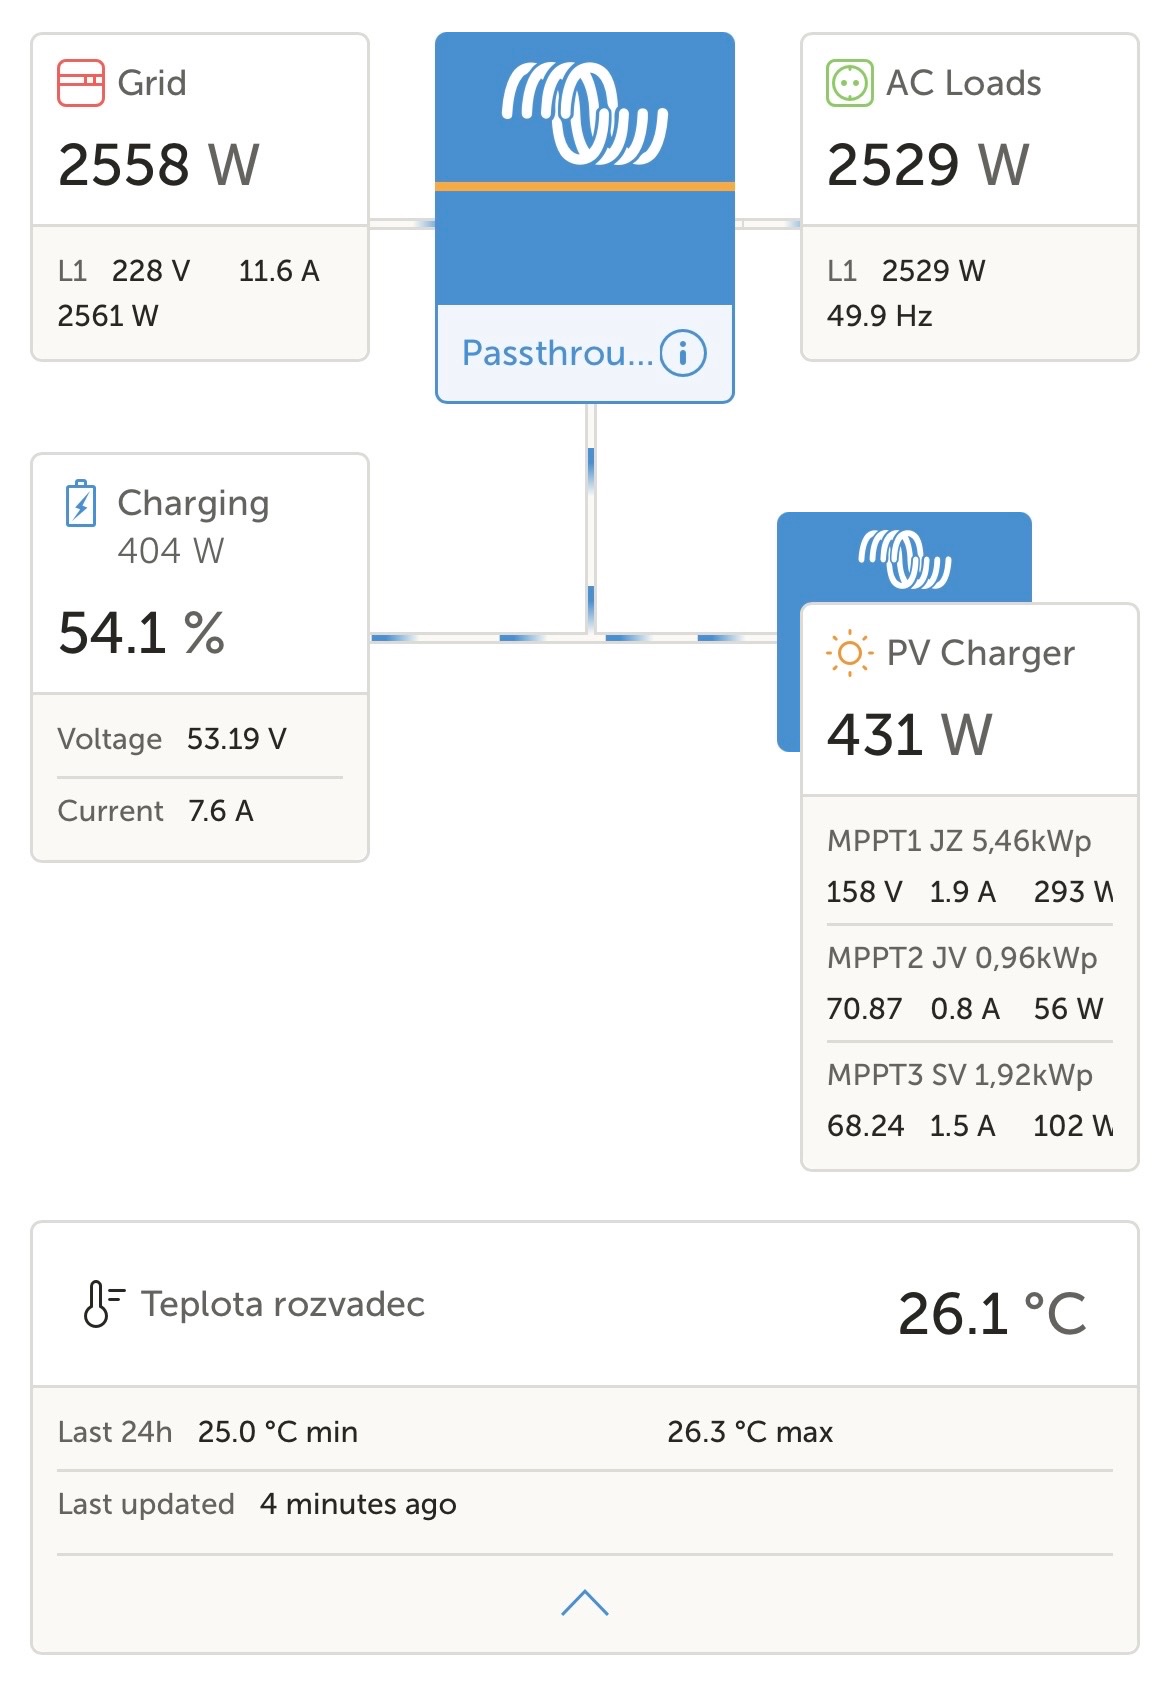
Task: Click the Victron logo on inverter tile
Action: (x=585, y=113)
